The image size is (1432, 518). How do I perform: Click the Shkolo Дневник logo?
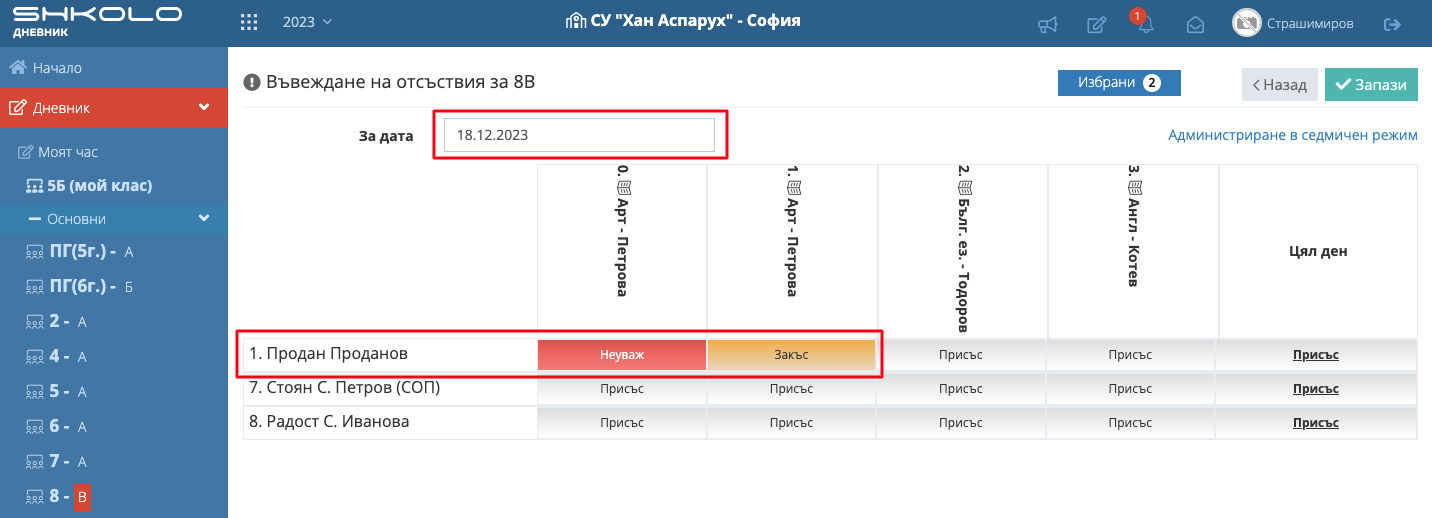pos(97,22)
